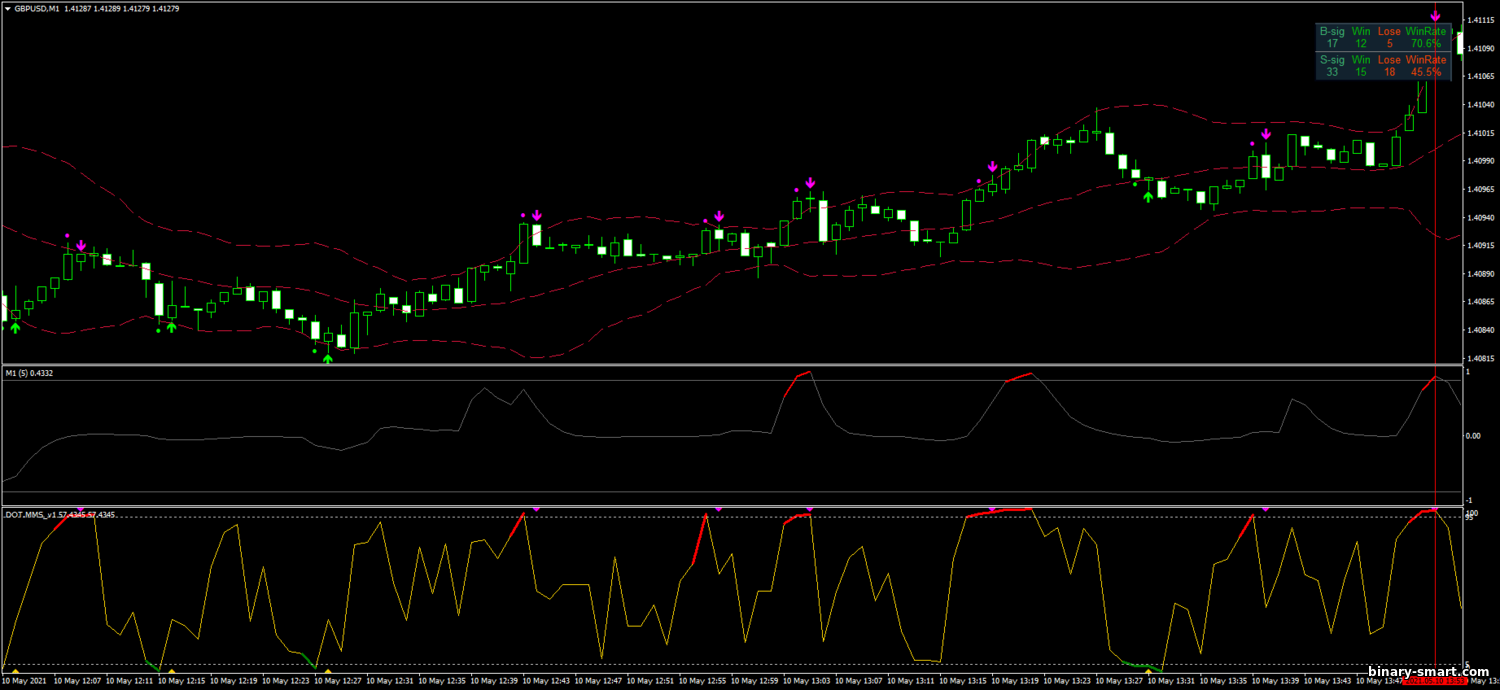
Task: Click the topmost magenta sell arrow on the red vertical line
Action: (x=1435, y=17)
